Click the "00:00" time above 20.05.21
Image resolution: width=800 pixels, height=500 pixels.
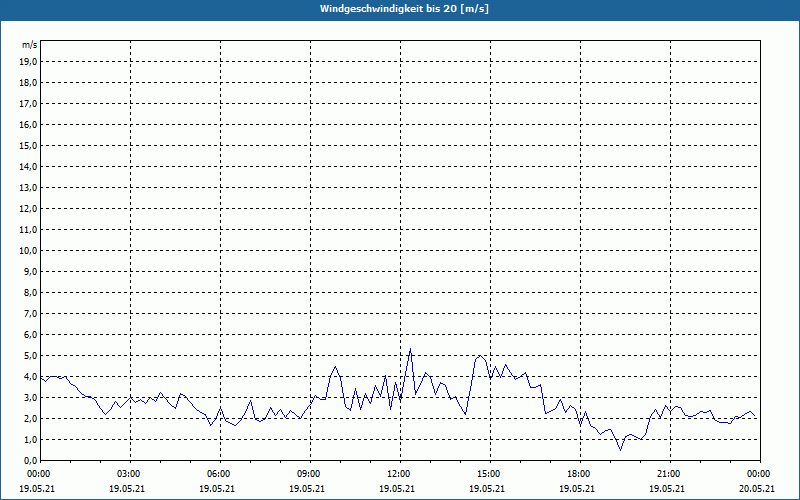[x=761, y=474]
